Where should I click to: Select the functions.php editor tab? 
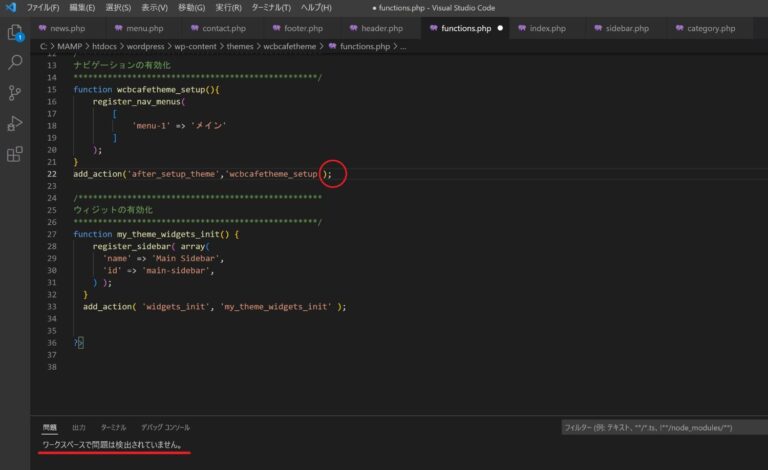click(466, 28)
